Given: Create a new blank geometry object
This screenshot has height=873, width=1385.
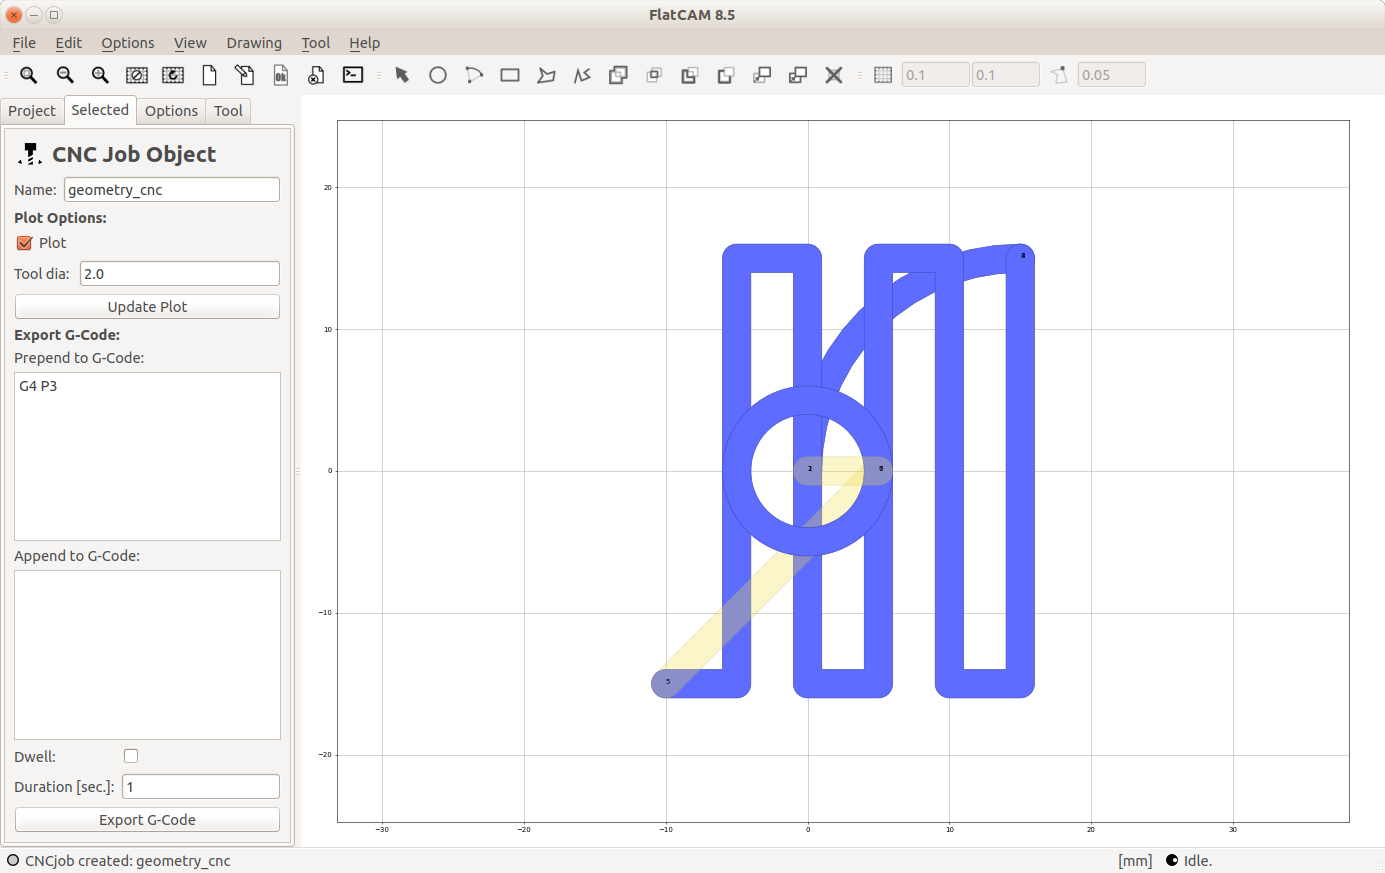Looking at the screenshot, I should tap(209, 75).
